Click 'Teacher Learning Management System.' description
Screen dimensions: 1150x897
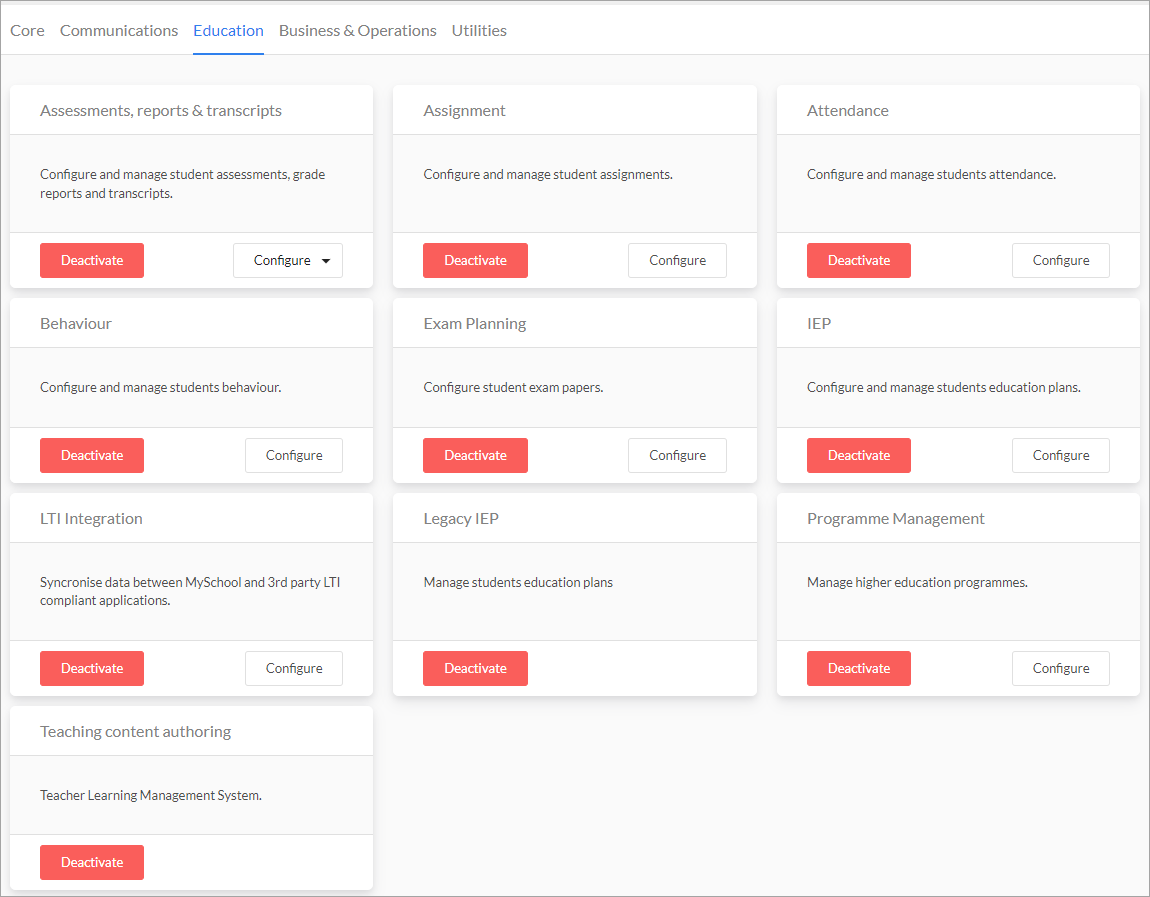point(150,795)
